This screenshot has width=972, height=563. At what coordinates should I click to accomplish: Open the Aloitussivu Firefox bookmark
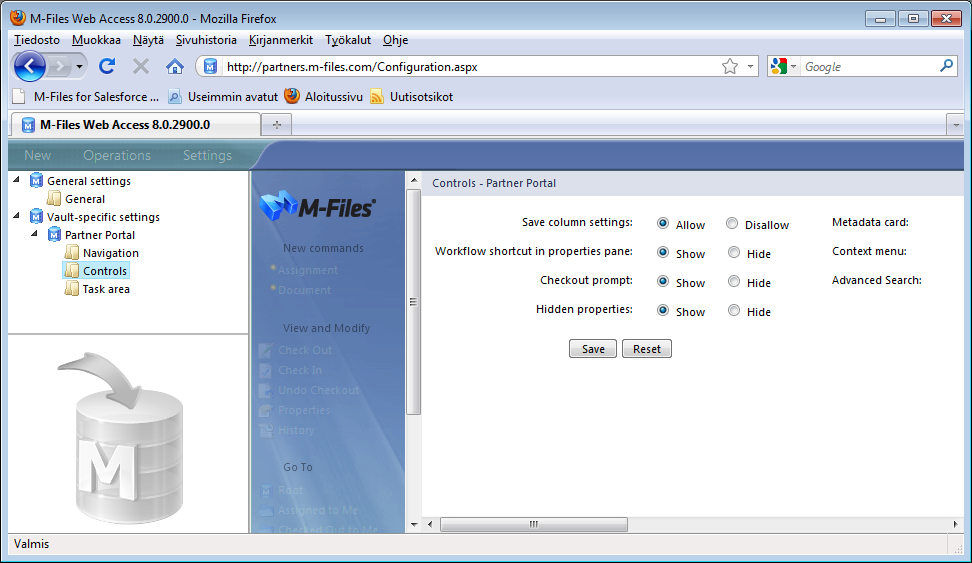pyautogui.click(x=324, y=97)
